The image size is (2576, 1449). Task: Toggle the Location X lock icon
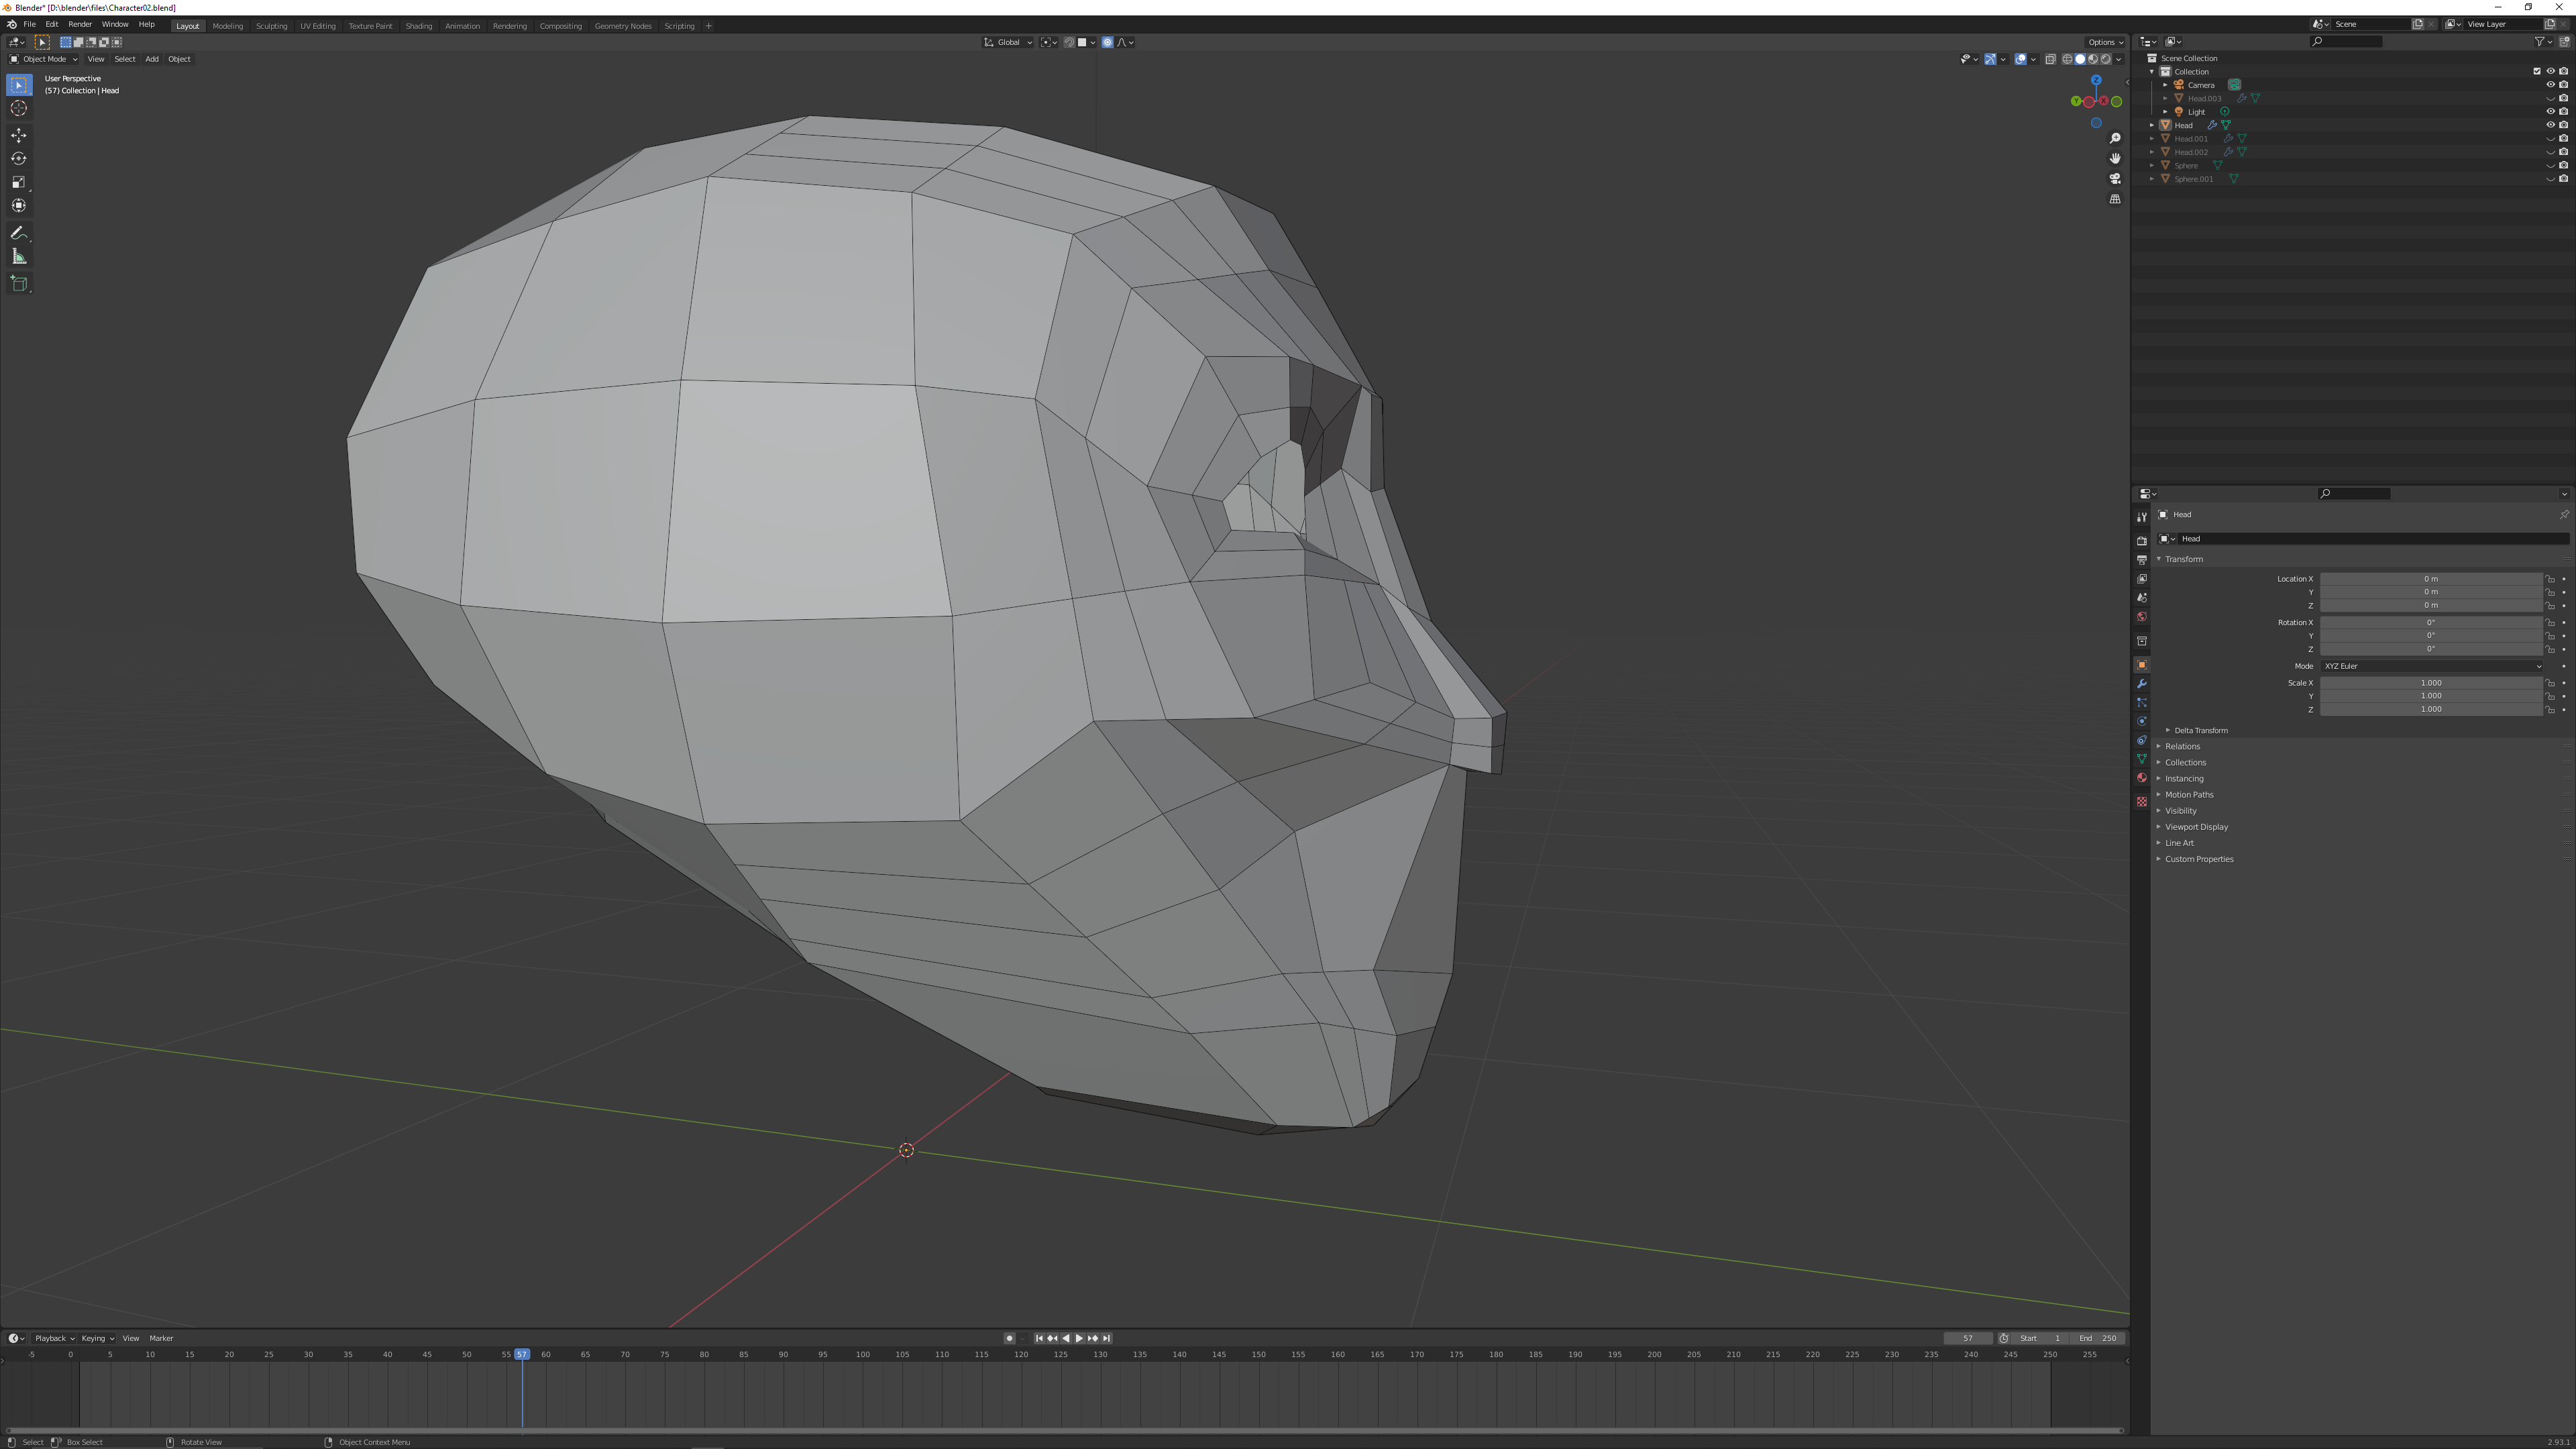[x=2550, y=579]
